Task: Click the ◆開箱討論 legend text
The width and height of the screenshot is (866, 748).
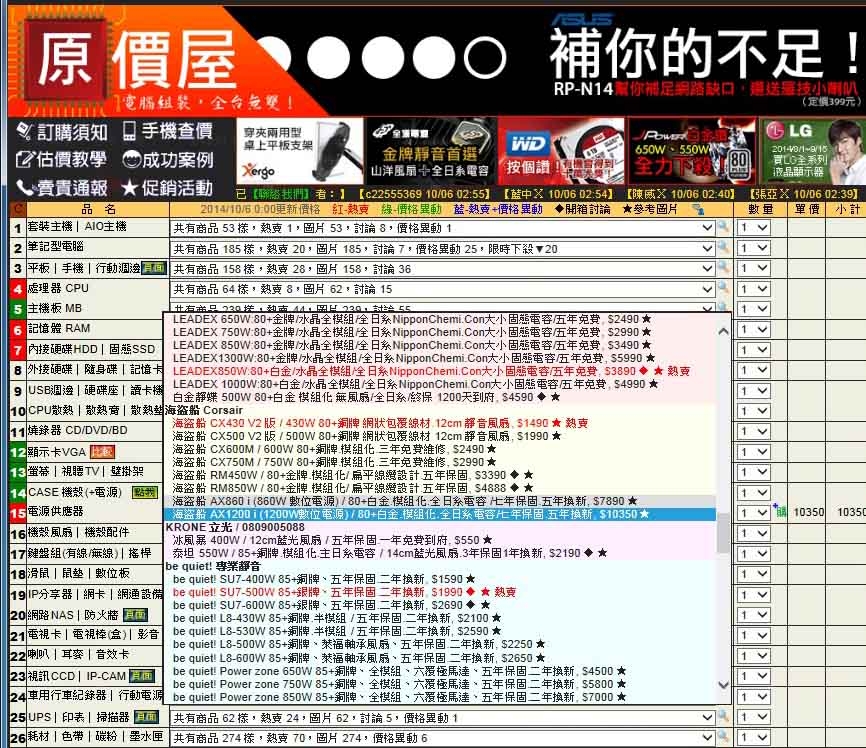Action: pyautogui.click(x=582, y=209)
